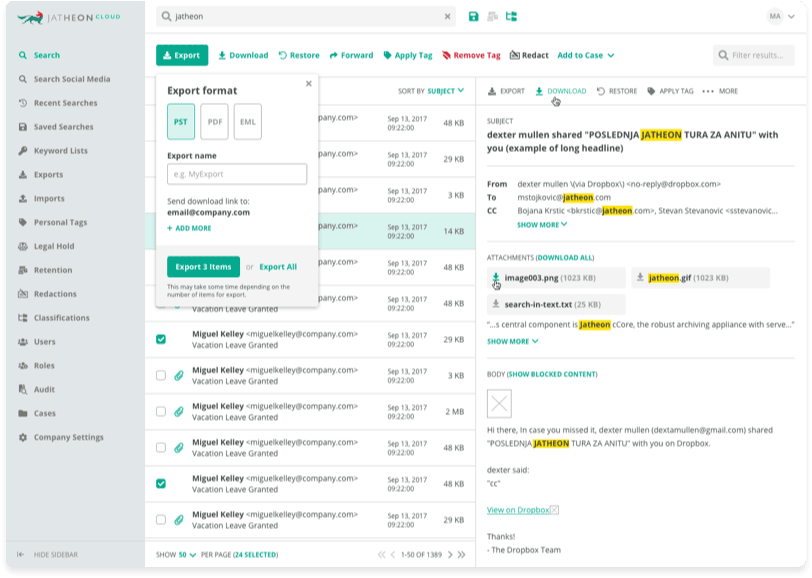Click the Filter results input
Viewport: 812px width, 578px height.
click(753, 55)
